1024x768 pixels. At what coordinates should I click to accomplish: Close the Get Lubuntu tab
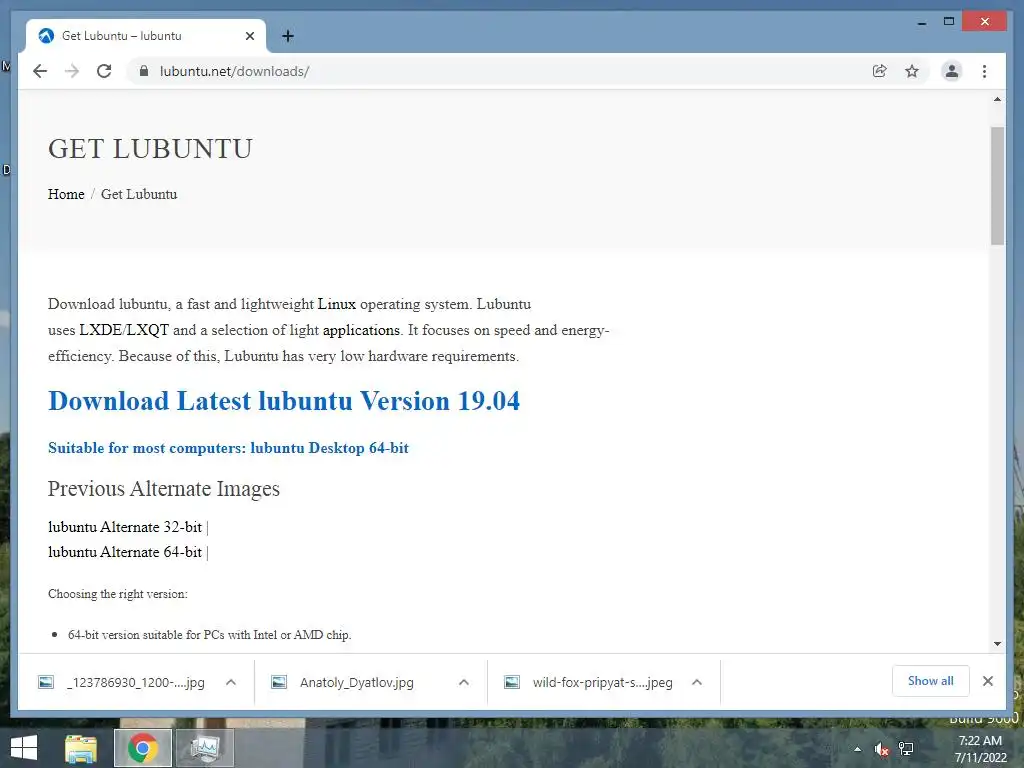point(249,36)
